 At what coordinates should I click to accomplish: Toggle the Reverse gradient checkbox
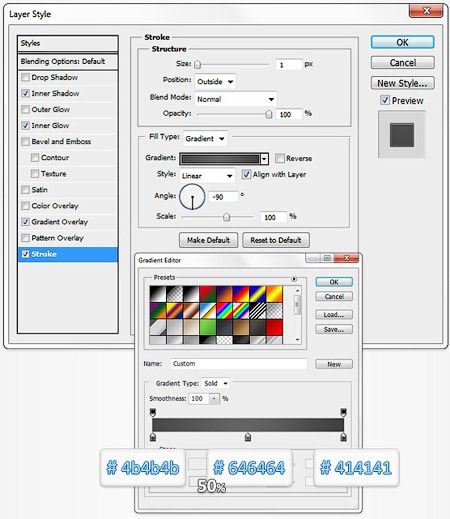tap(280, 158)
